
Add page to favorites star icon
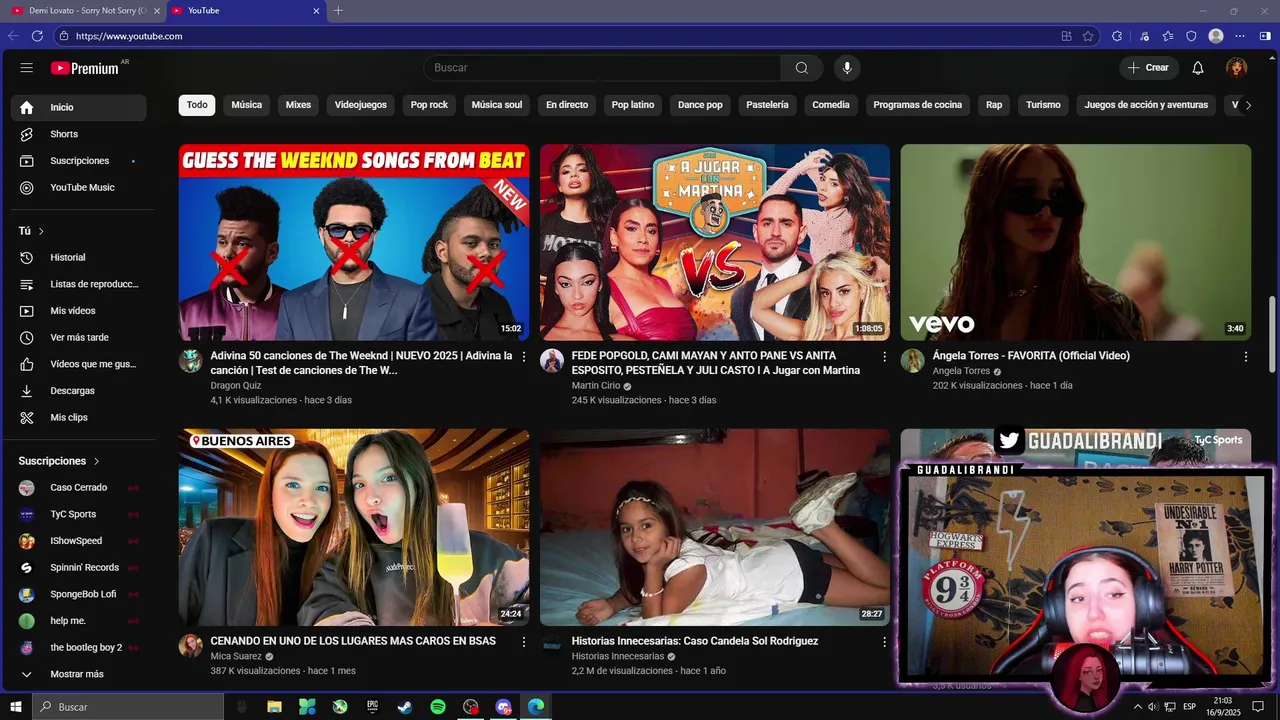(x=1088, y=36)
